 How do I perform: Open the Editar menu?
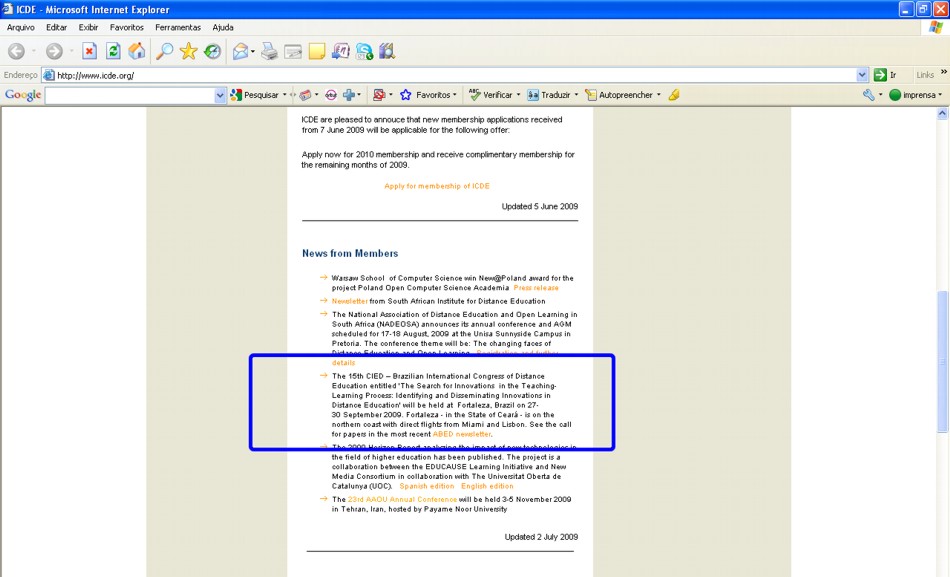(x=56, y=27)
